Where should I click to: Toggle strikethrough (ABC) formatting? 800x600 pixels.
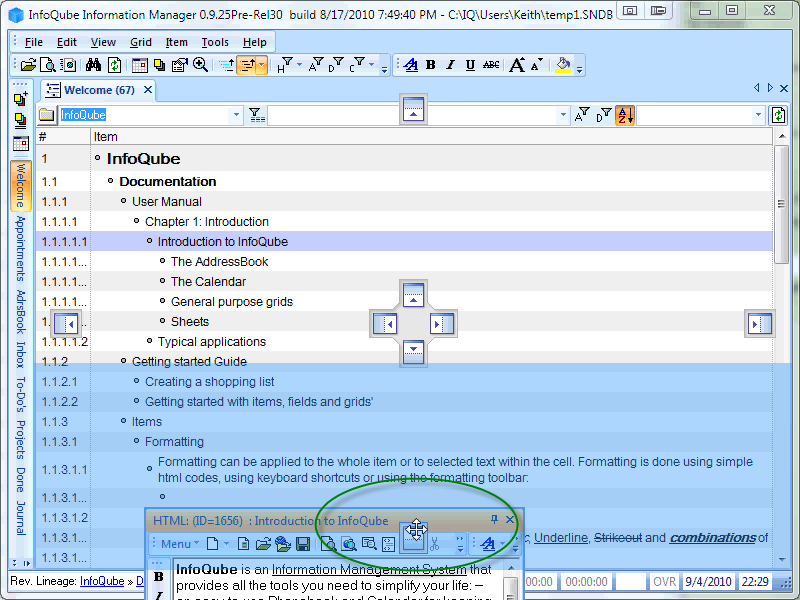[491, 65]
